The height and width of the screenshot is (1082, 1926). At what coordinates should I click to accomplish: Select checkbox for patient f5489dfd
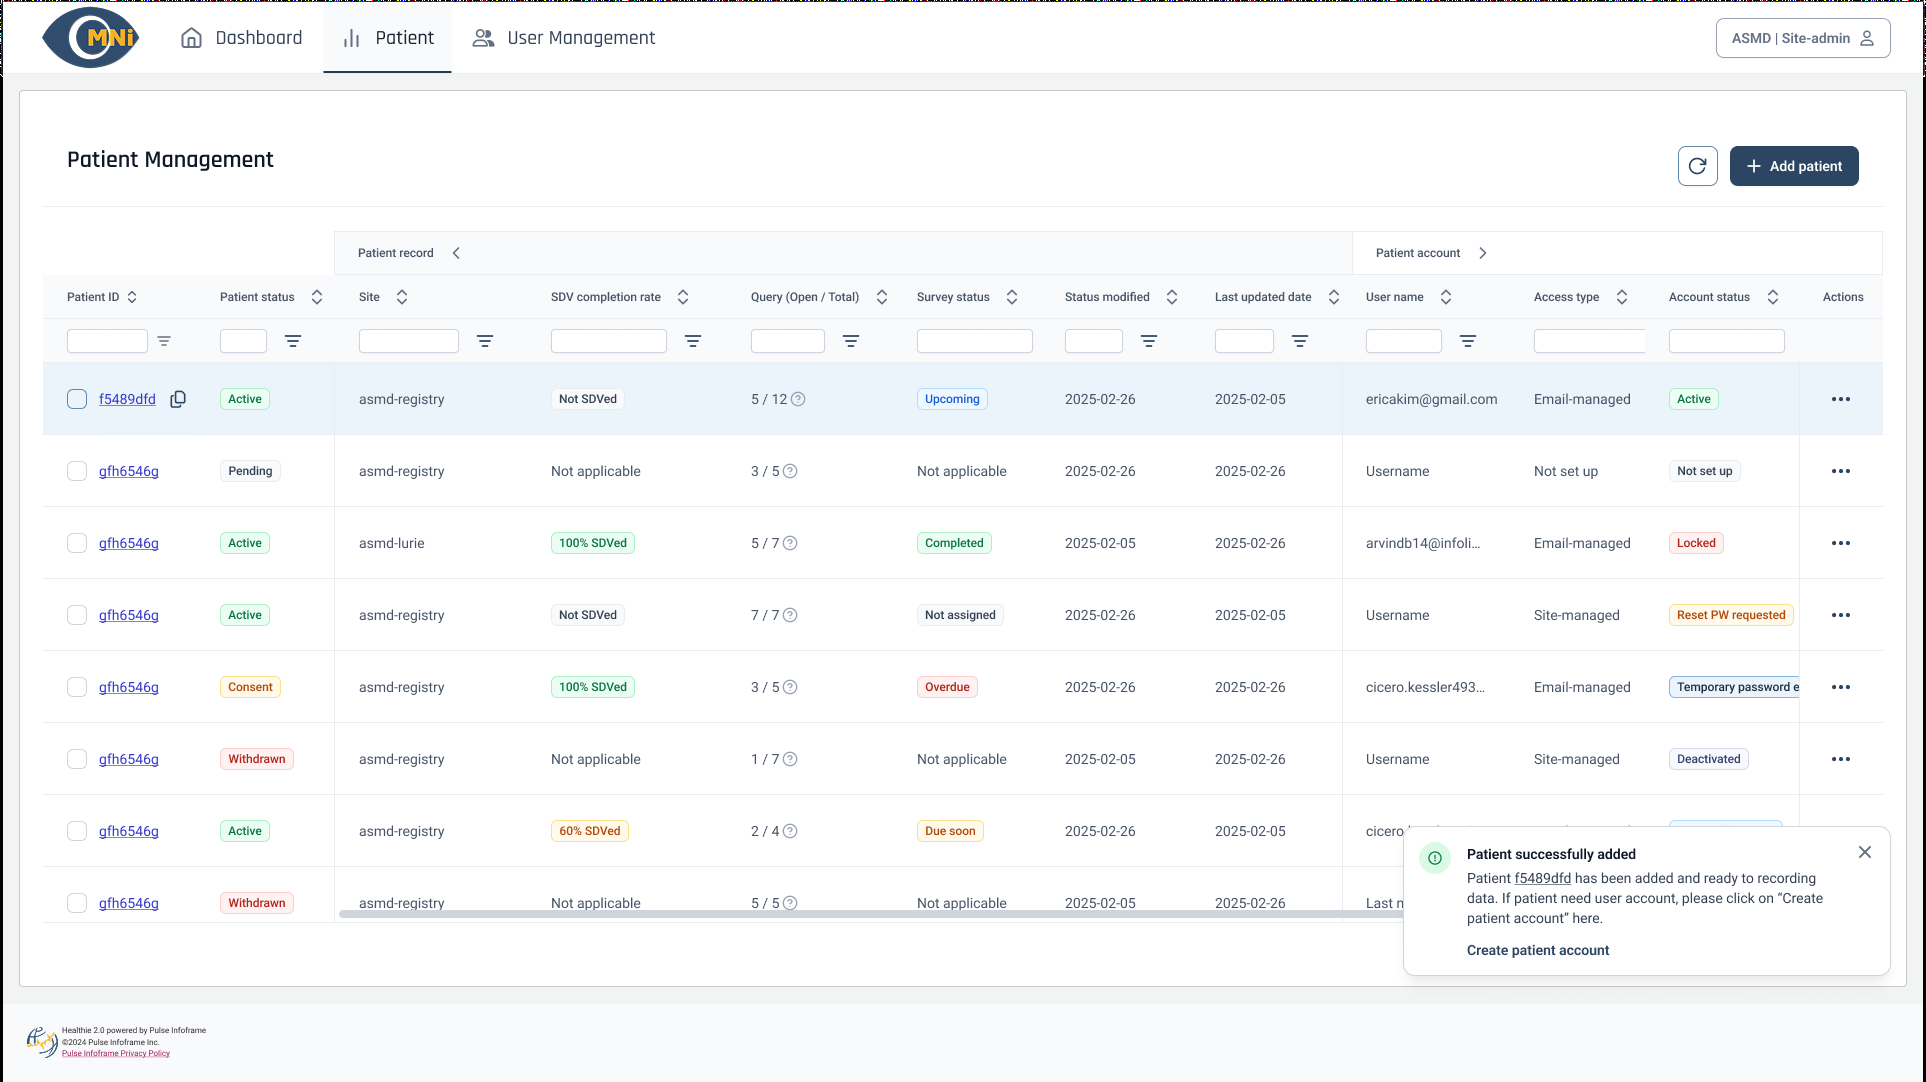[77, 399]
